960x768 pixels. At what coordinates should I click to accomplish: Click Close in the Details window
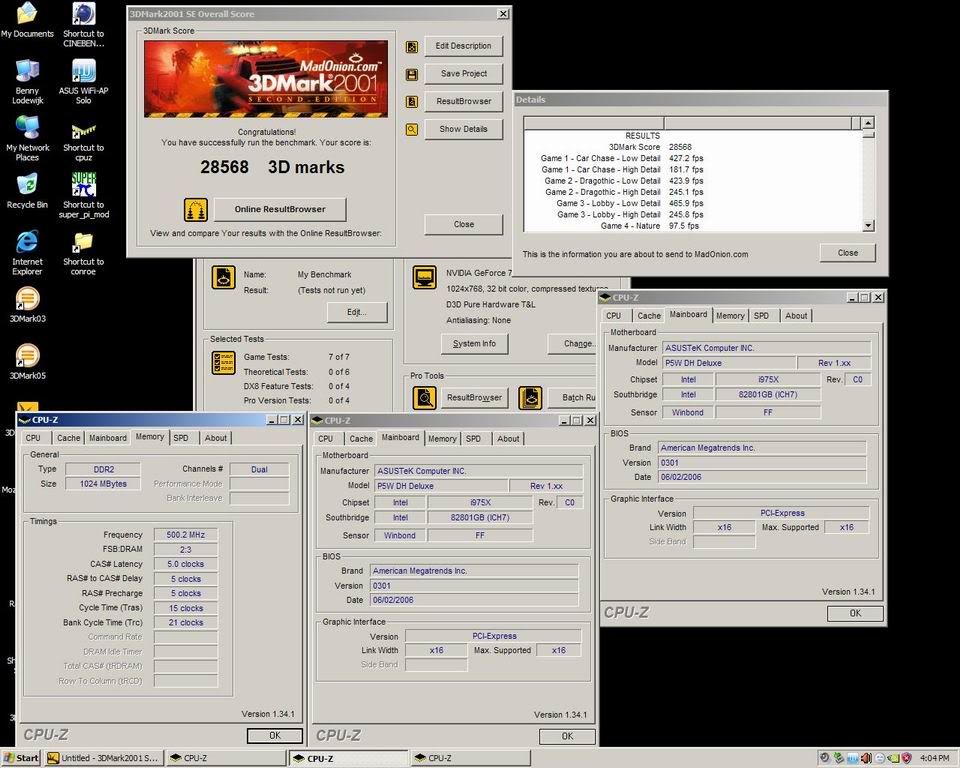(847, 252)
